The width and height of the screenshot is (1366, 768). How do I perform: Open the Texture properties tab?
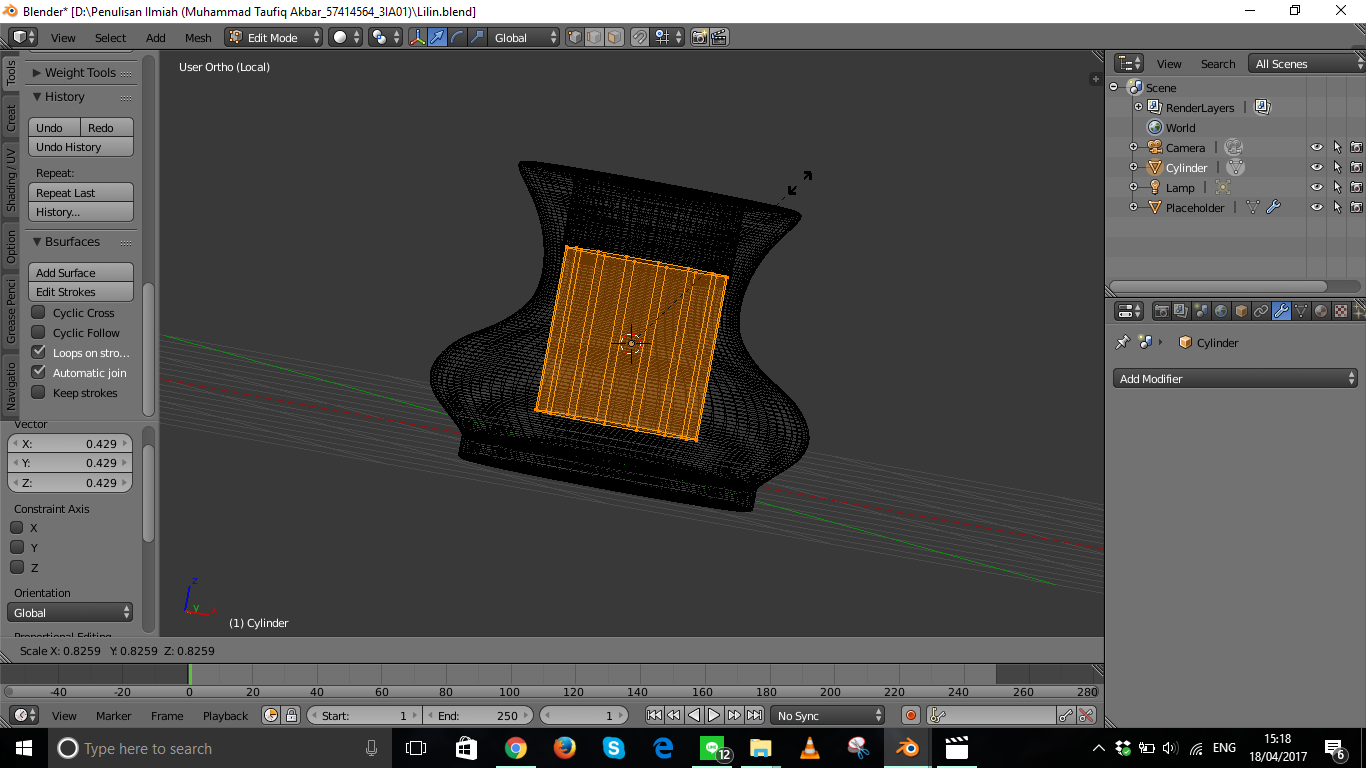(1341, 311)
